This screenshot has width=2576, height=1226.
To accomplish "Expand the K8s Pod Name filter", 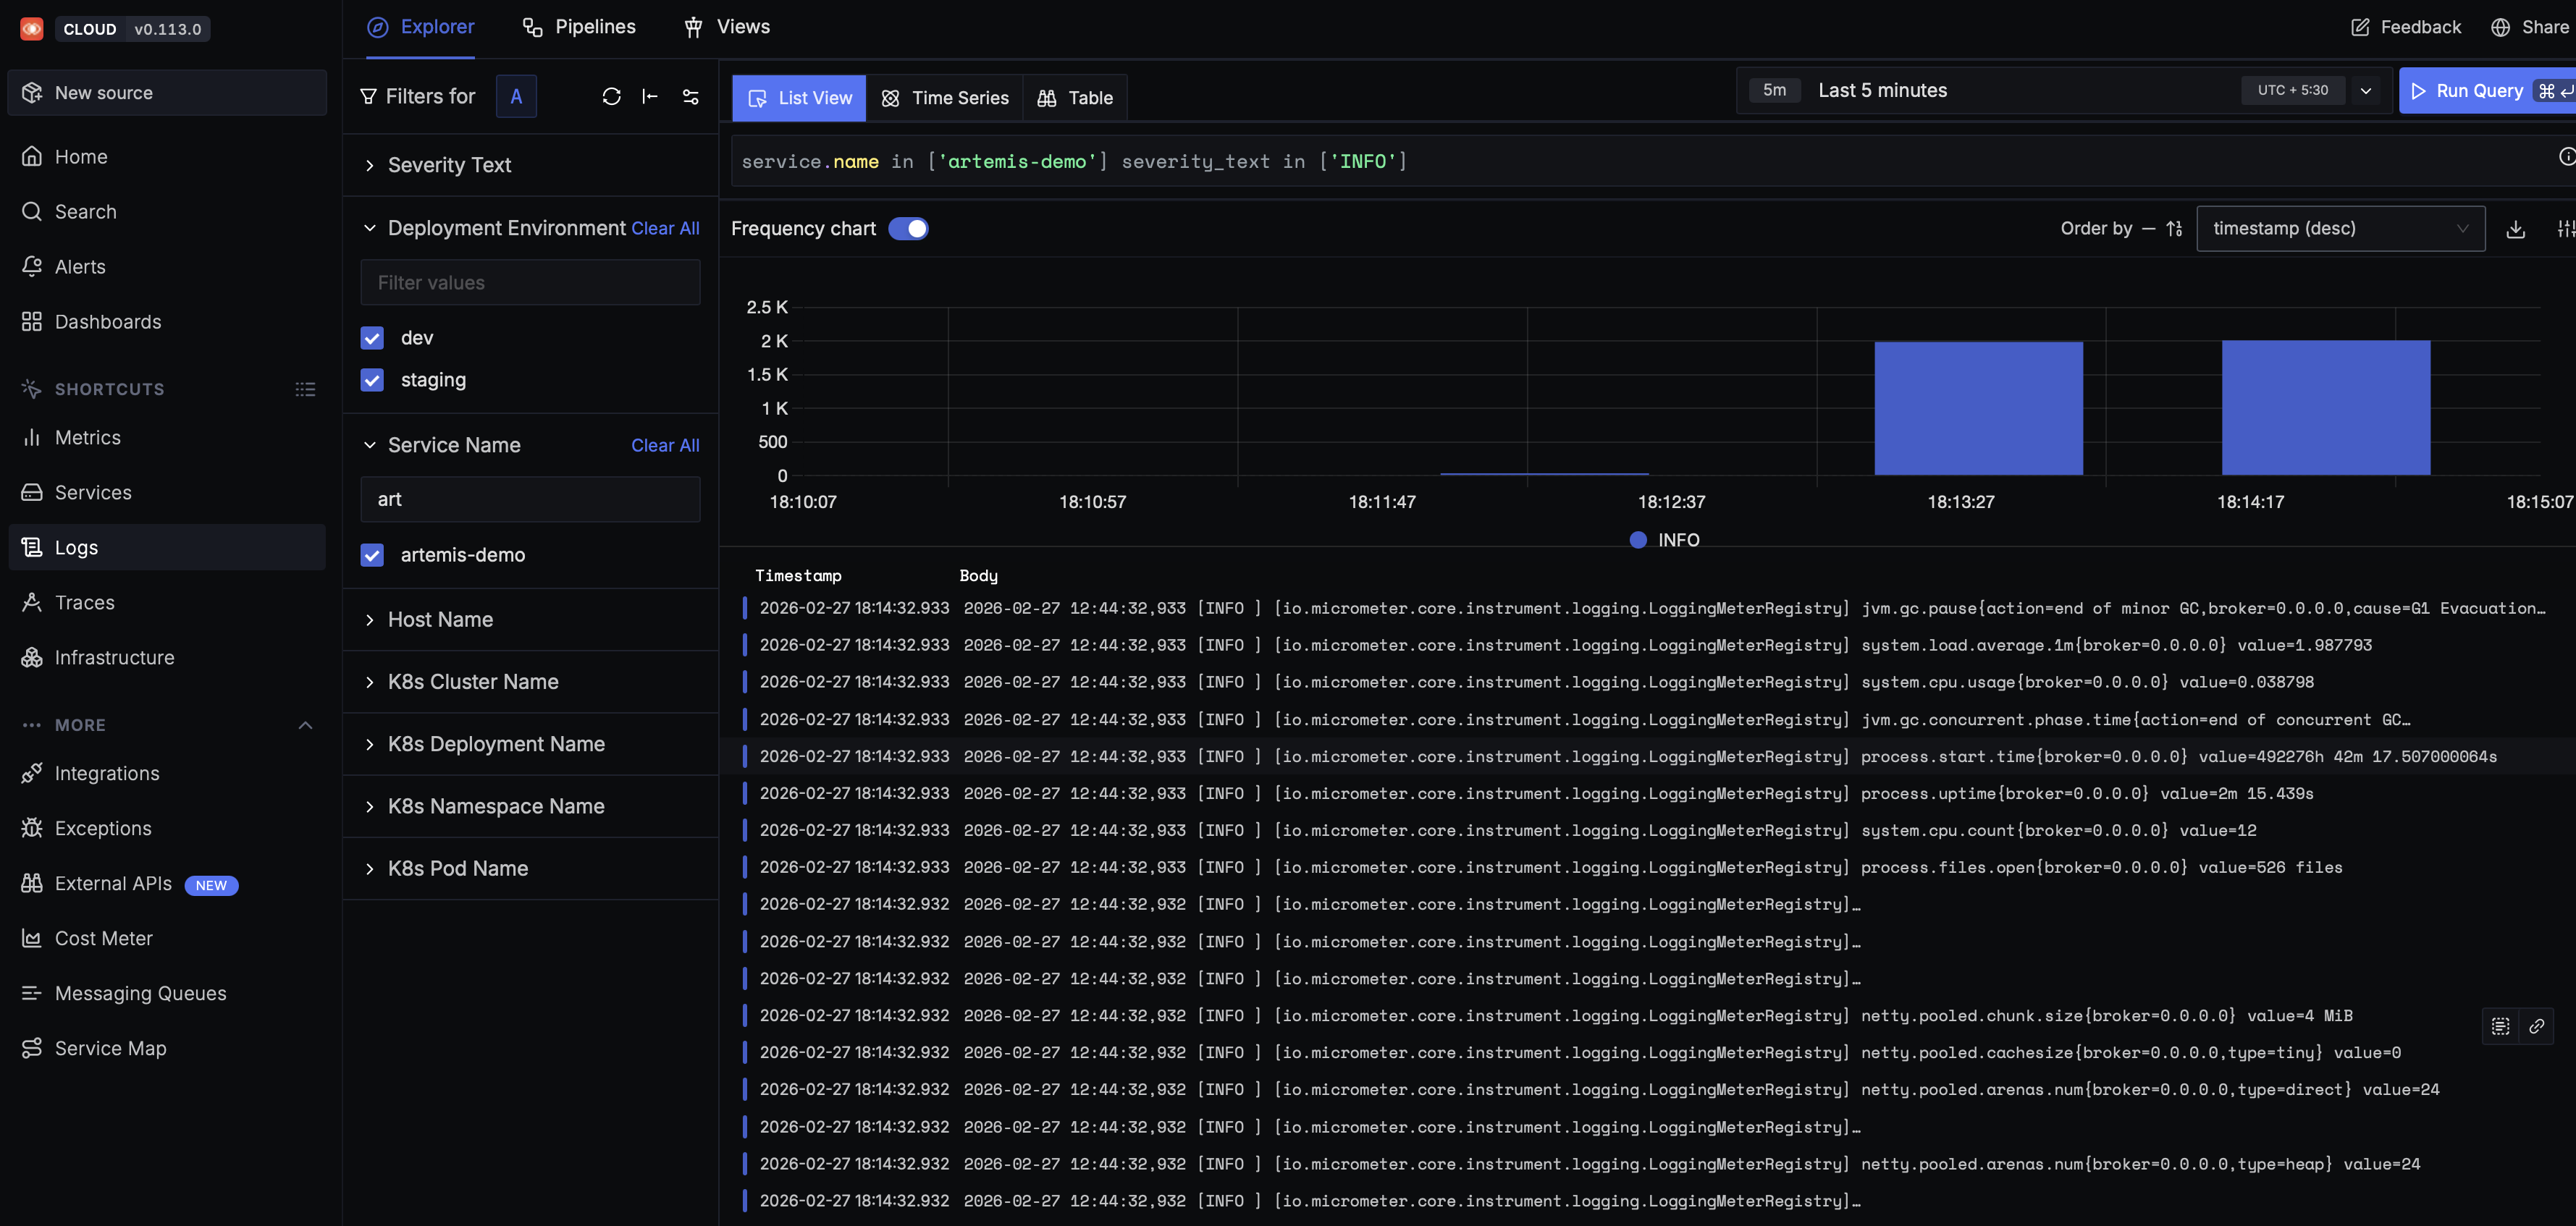I will tap(457, 868).
